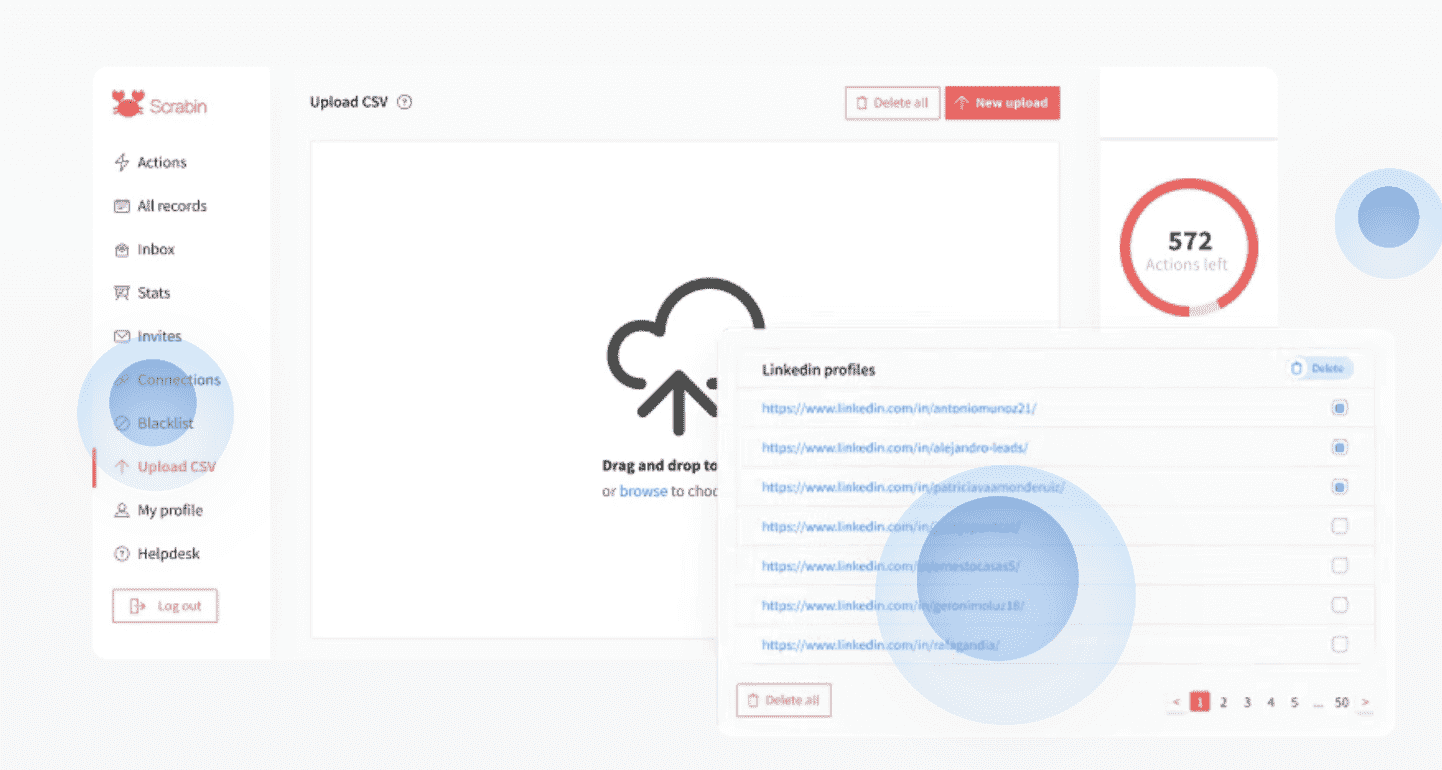The width and height of the screenshot is (1442, 770).
Task: Go to next page with right arrow
Action: click(1366, 702)
